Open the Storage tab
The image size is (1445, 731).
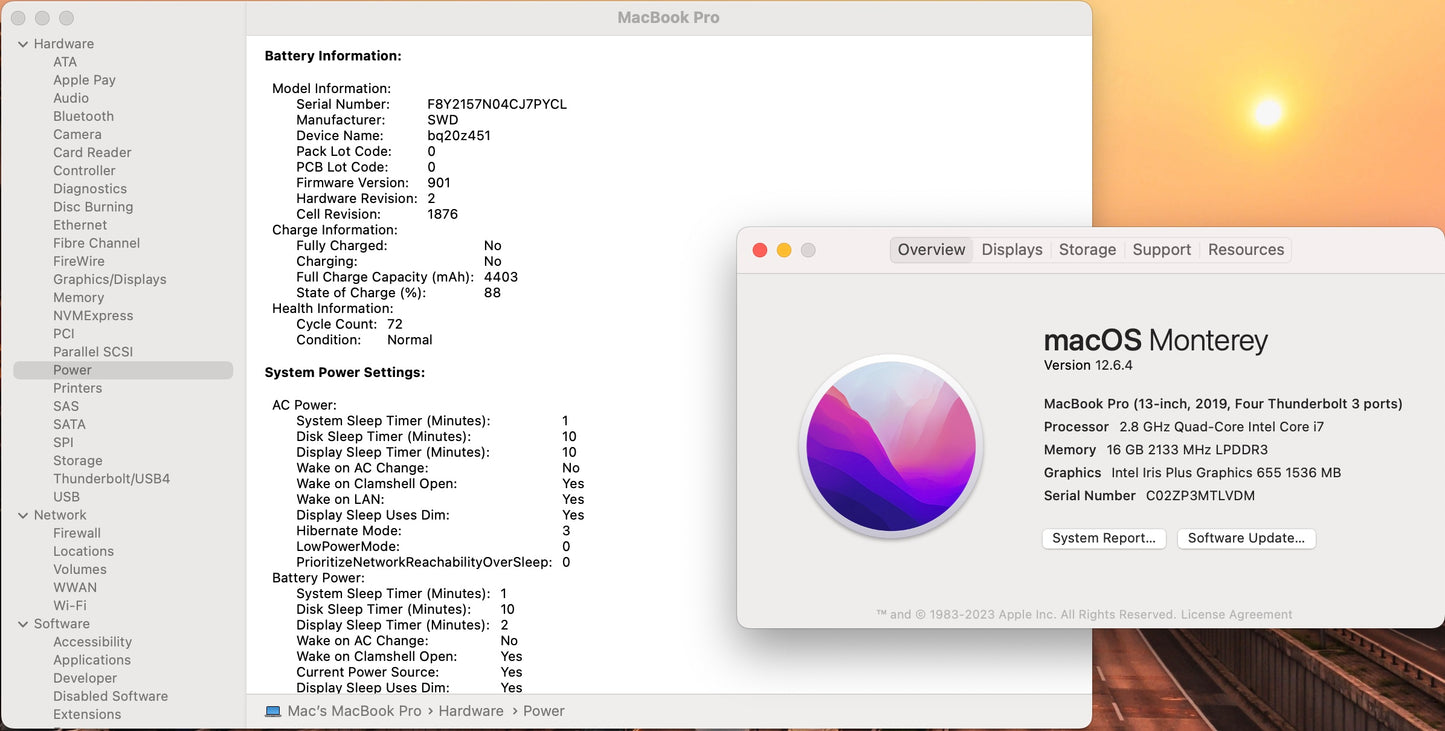1087,250
